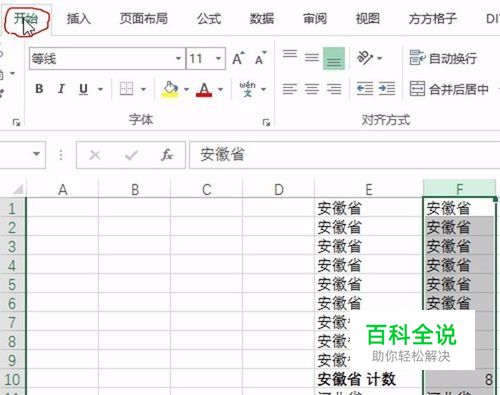Image resolution: width=500 pixels, height=395 pixels.
Task: Click the wén phonetic guide icon
Action: 247,89
